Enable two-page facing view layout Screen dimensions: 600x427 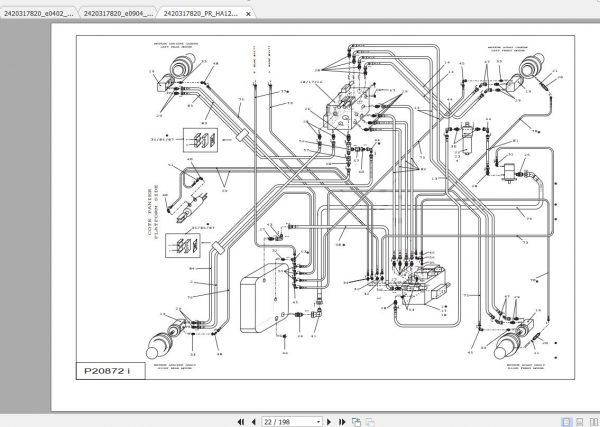click(x=593, y=422)
